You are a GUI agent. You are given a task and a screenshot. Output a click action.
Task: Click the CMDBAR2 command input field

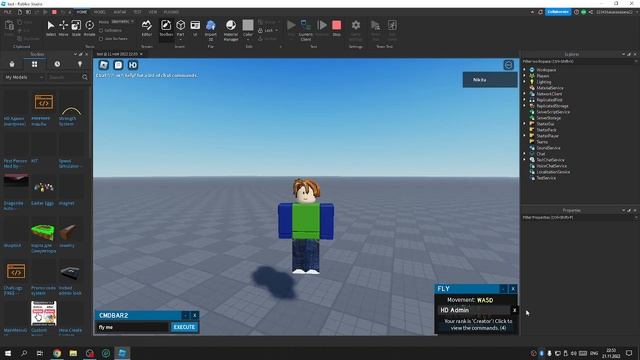pos(133,327)
